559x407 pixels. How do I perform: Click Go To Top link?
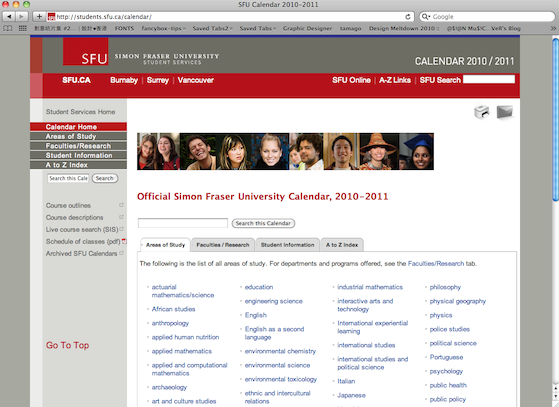tap(67, 345)
